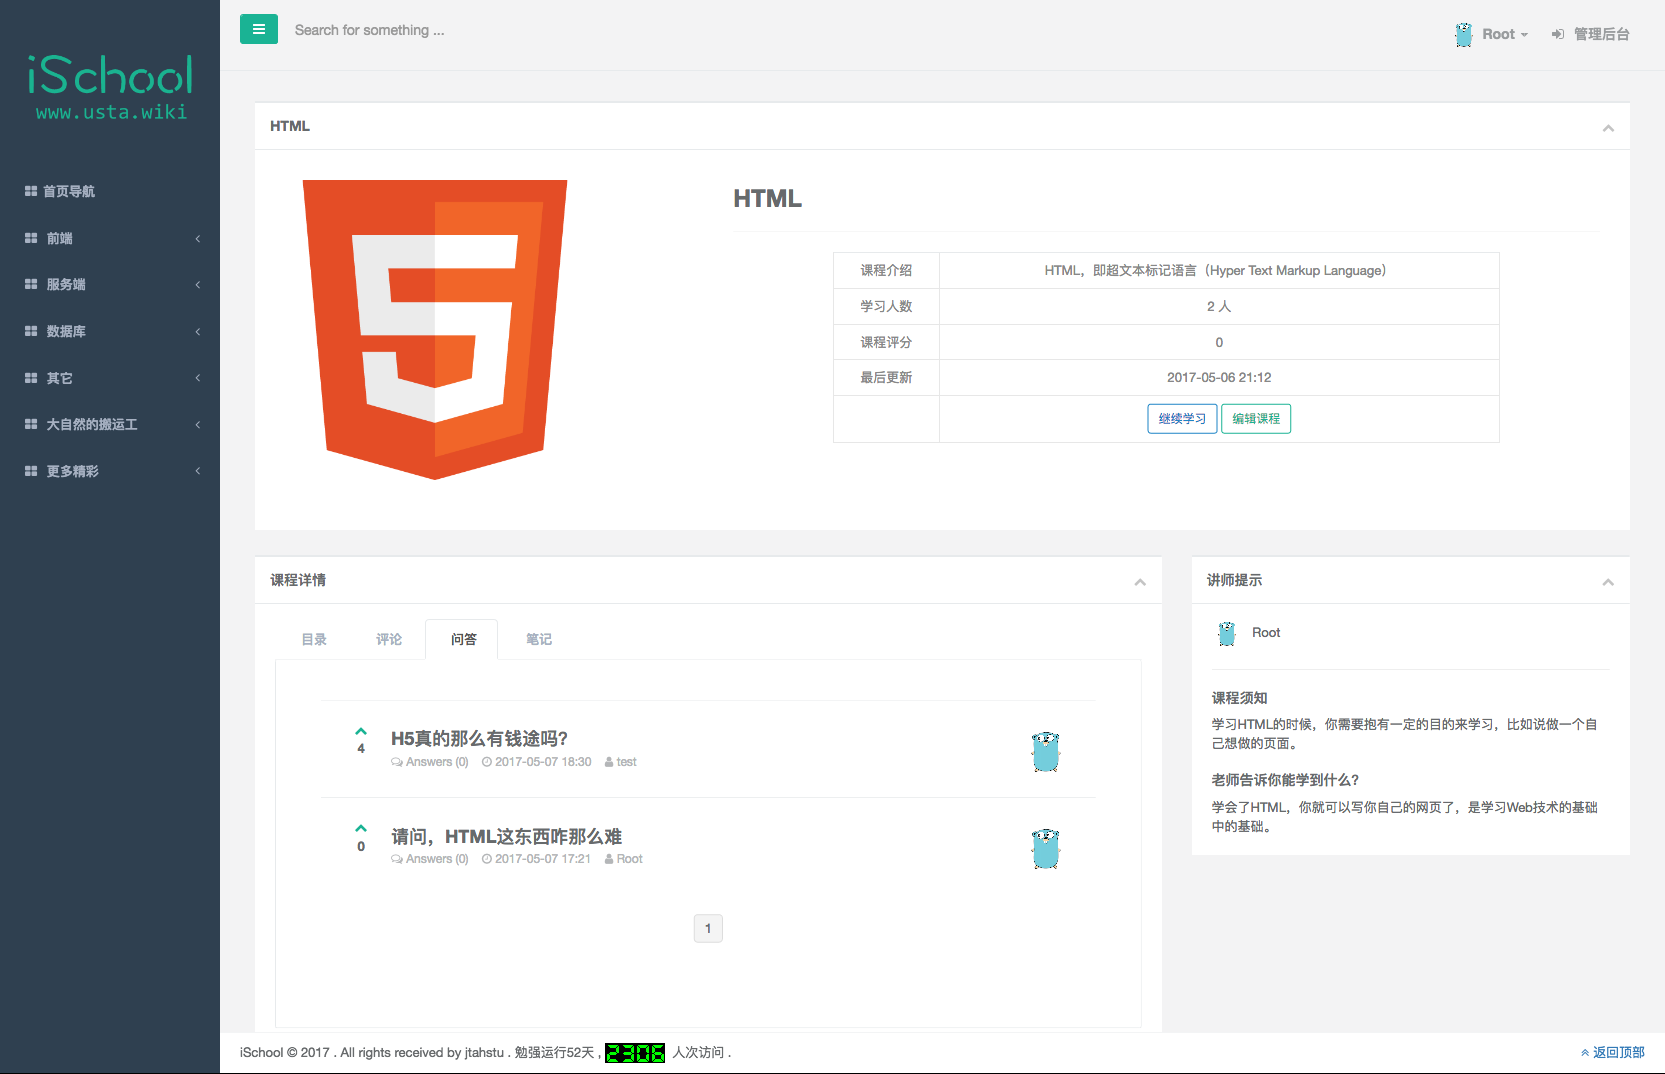Viewport: 1665px width, 1074px height.
Task: Click the grid icon beside 大自然的搬运工
Action: [31, 424]
